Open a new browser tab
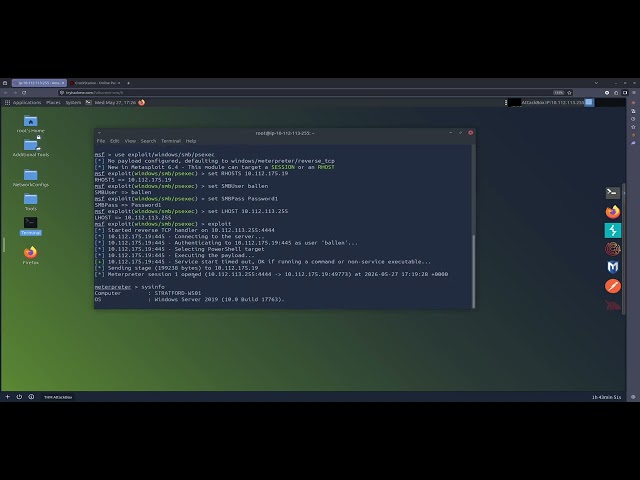Screen dimensions: 640x480 pos(128,83)
